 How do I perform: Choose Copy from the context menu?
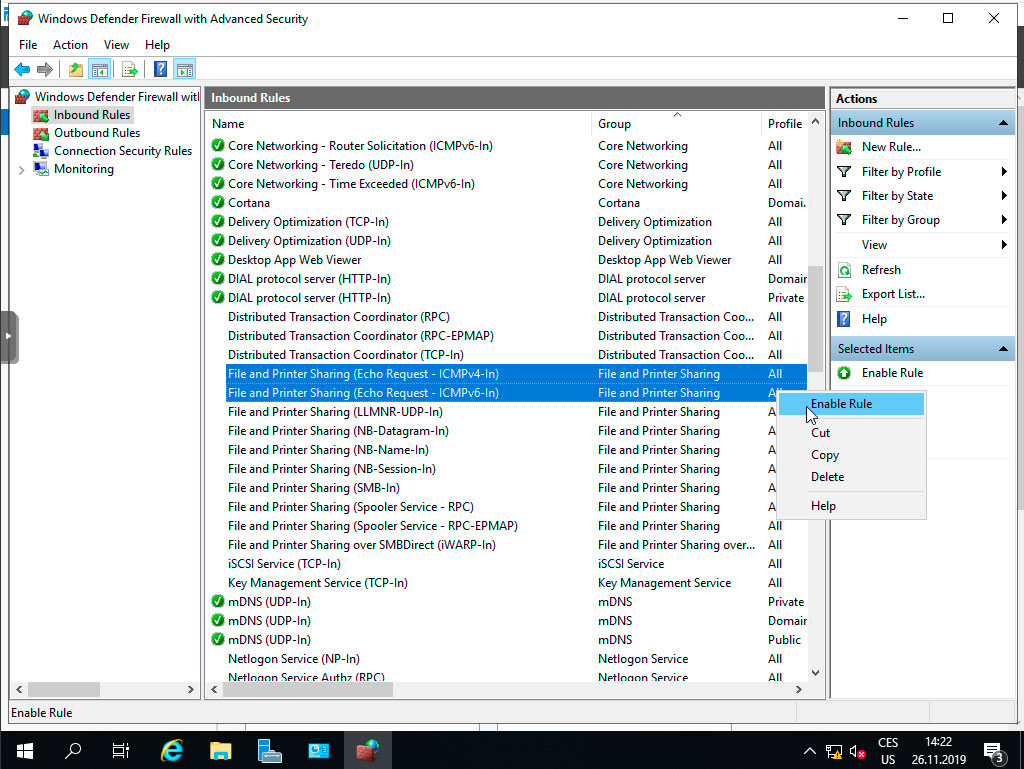[824, 454]
